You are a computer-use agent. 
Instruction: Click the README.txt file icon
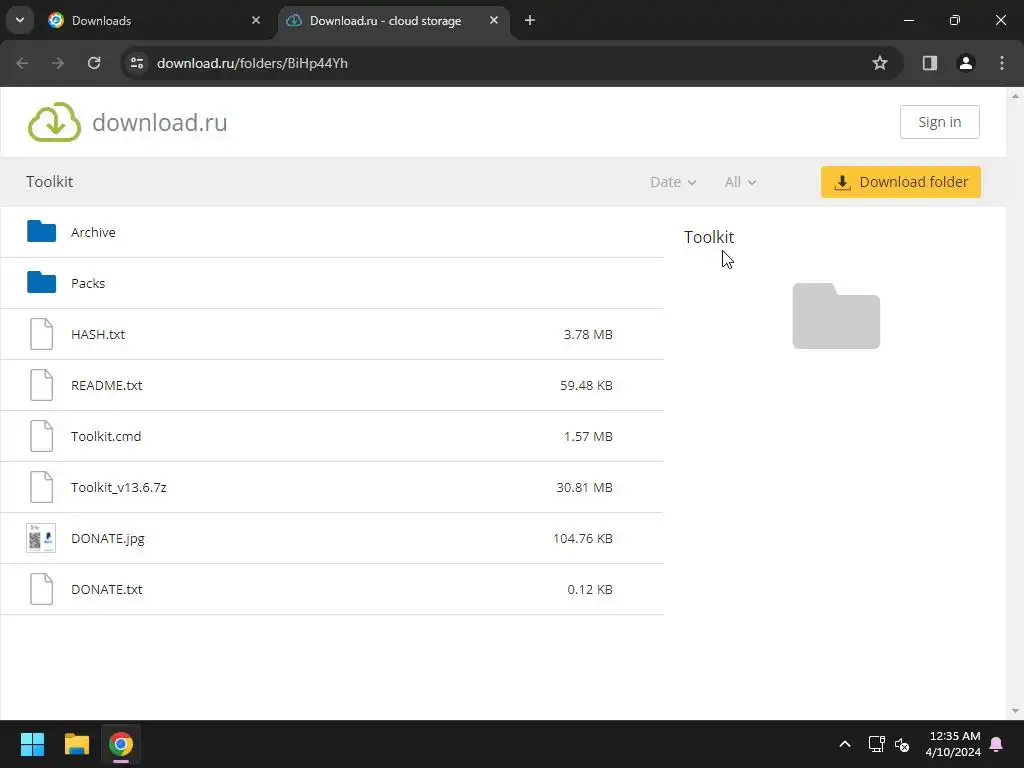click(41, 385)
